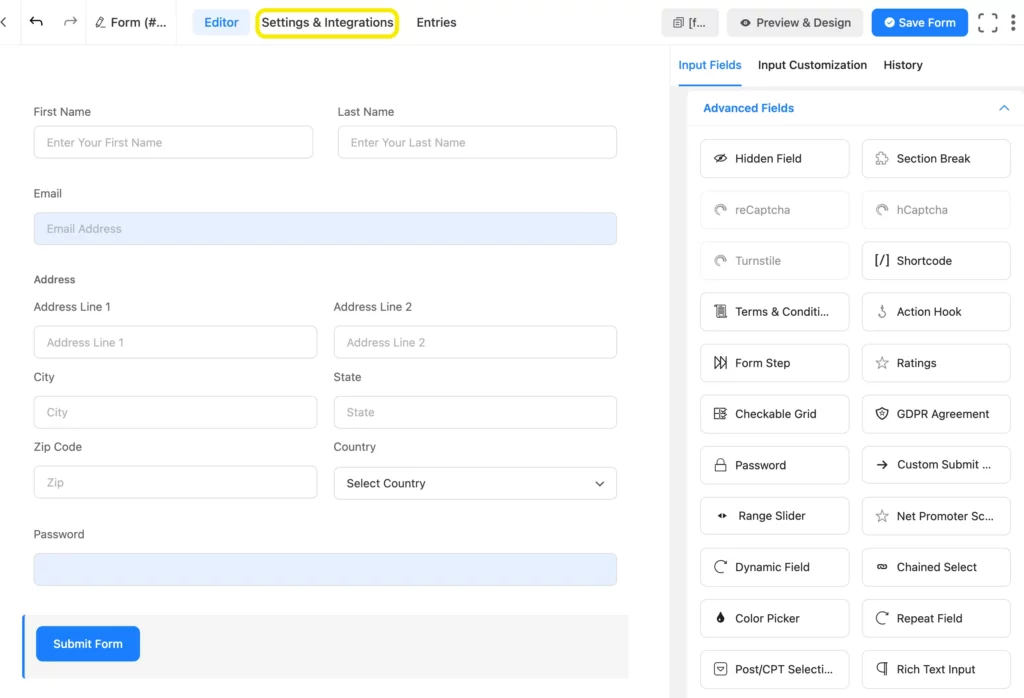Add a Range Slider field
Image resolution: width=1024 pixels, height=698 pixels.
pyautogui.click(x=774, y=516)
